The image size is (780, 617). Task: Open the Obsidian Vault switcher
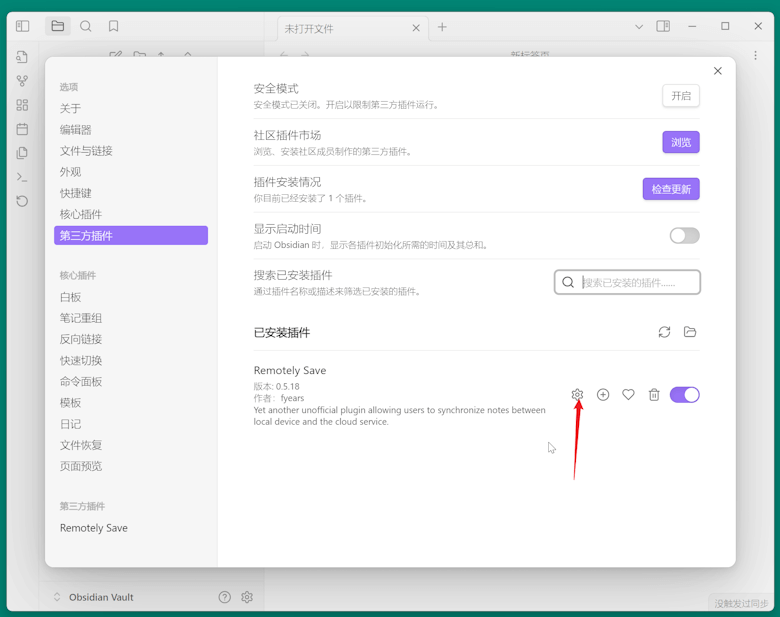click(x=100, y=597)
